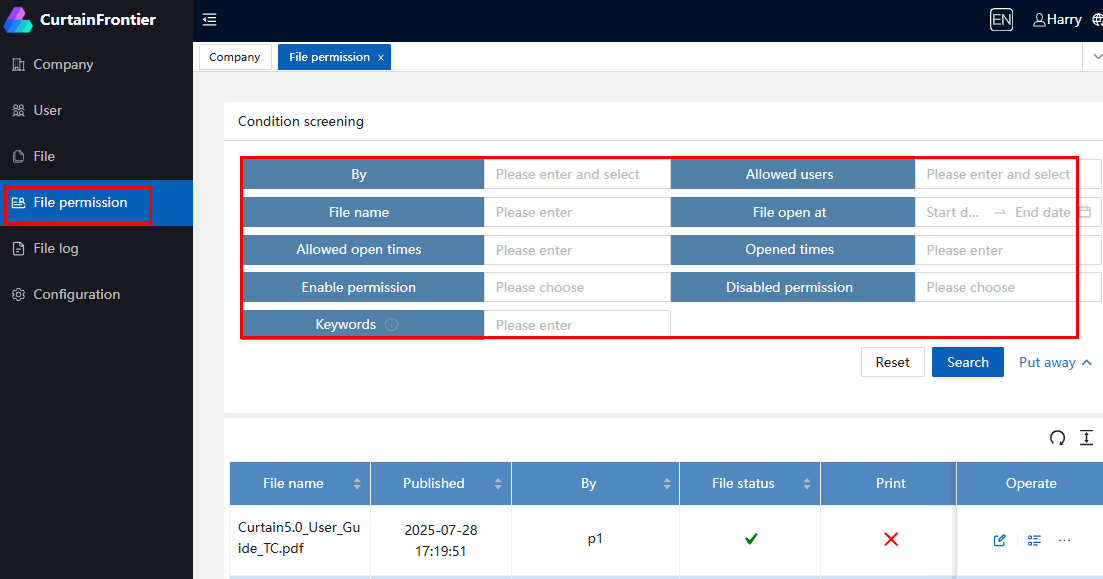Open Company in the sidebar menu
This screenshot has height=579, width=1103.
pyautogui.click(x=96, y=65)
